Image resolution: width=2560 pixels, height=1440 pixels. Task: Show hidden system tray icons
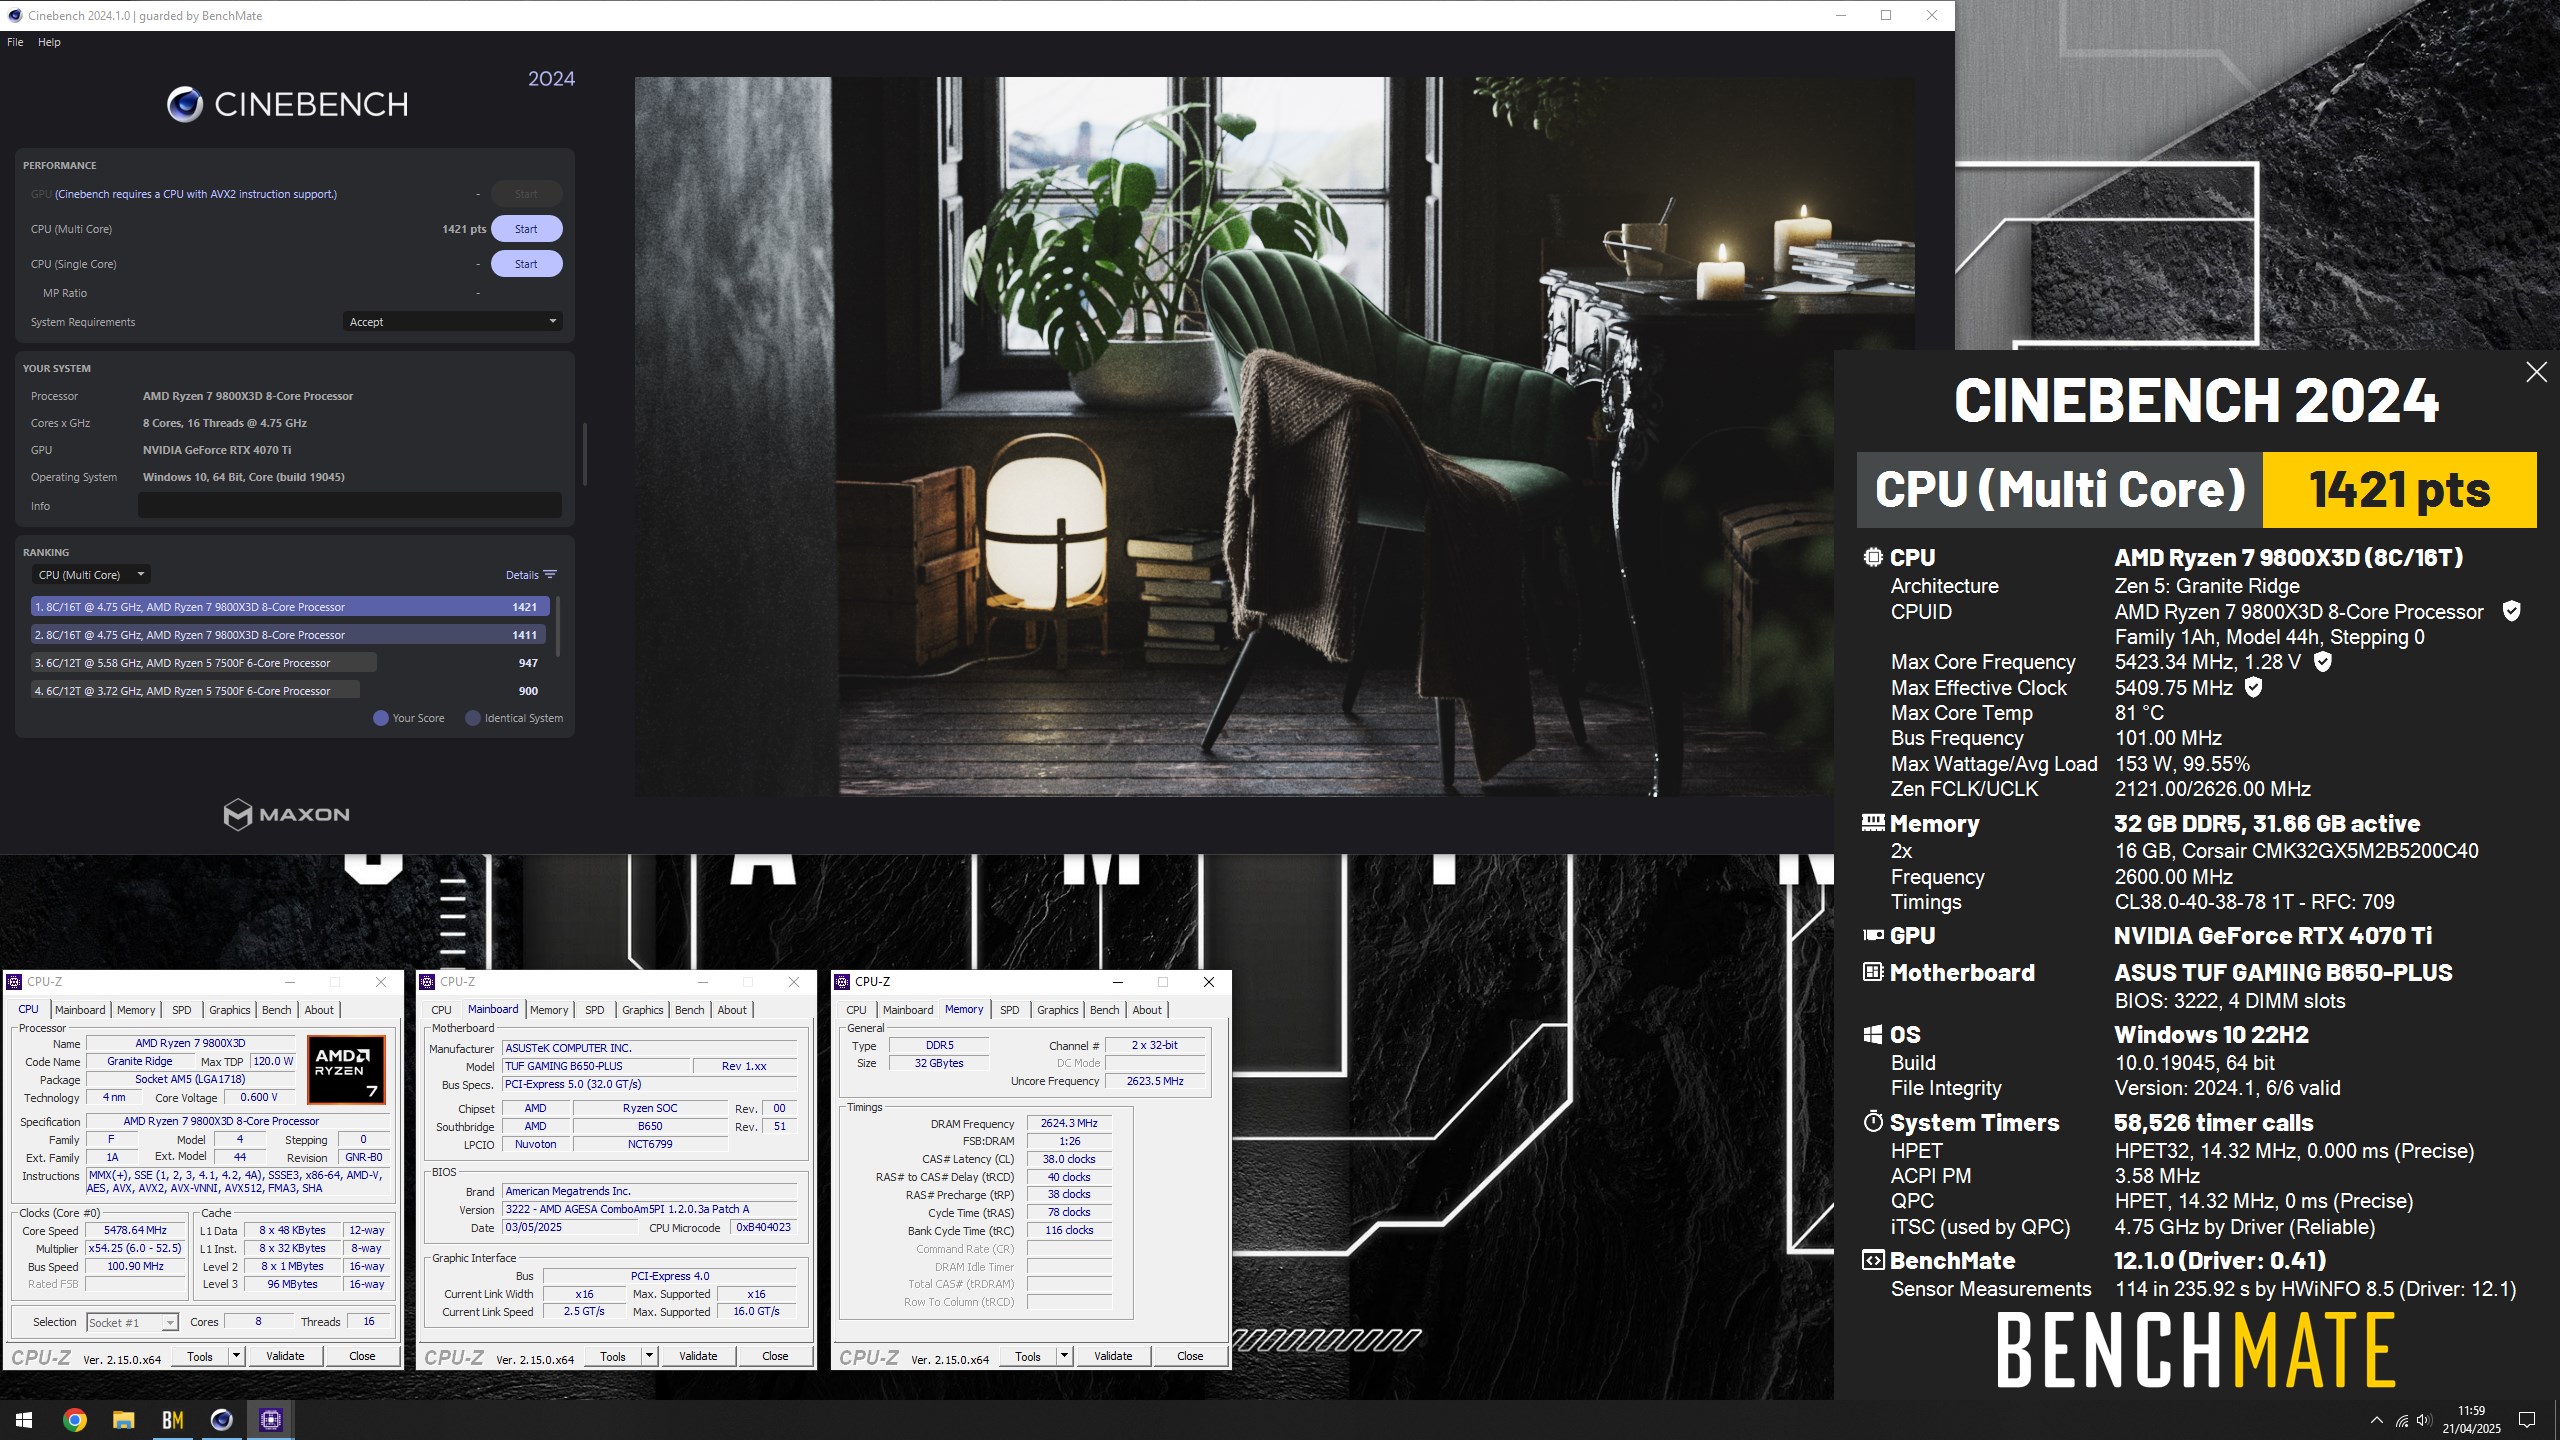click(x=2377, y=1420)
